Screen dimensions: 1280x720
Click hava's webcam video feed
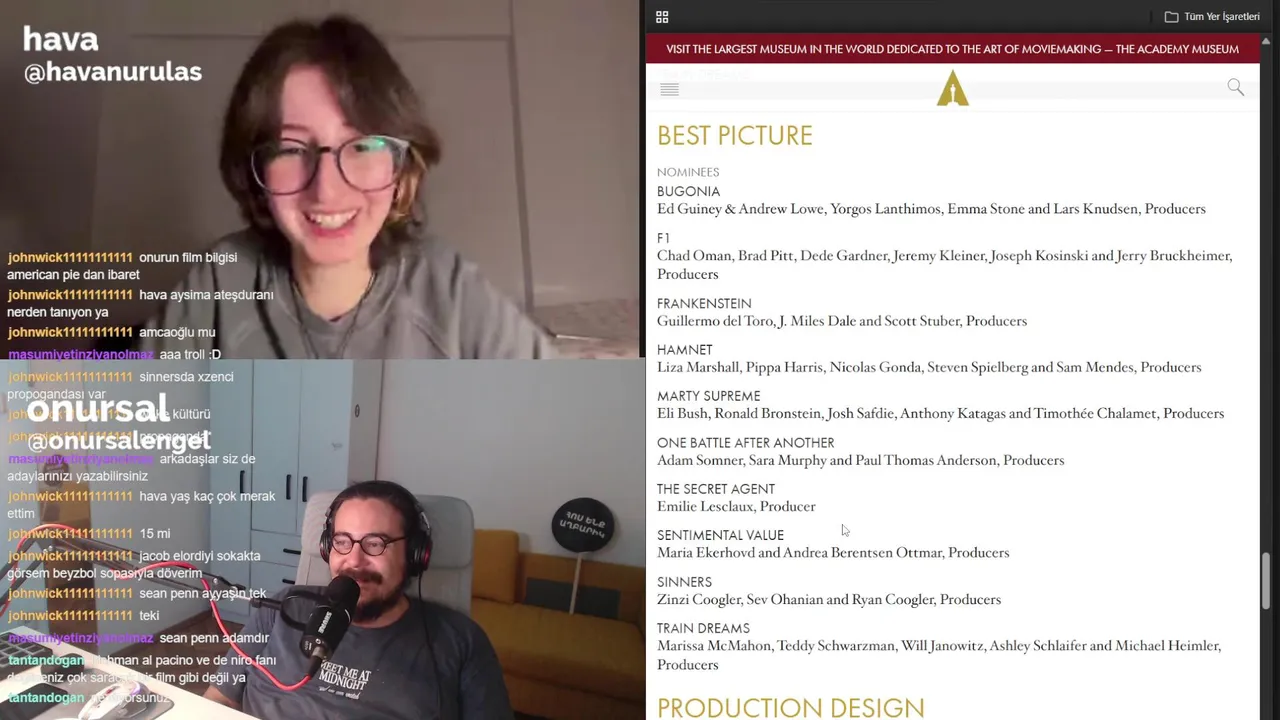tap(320, 179)
